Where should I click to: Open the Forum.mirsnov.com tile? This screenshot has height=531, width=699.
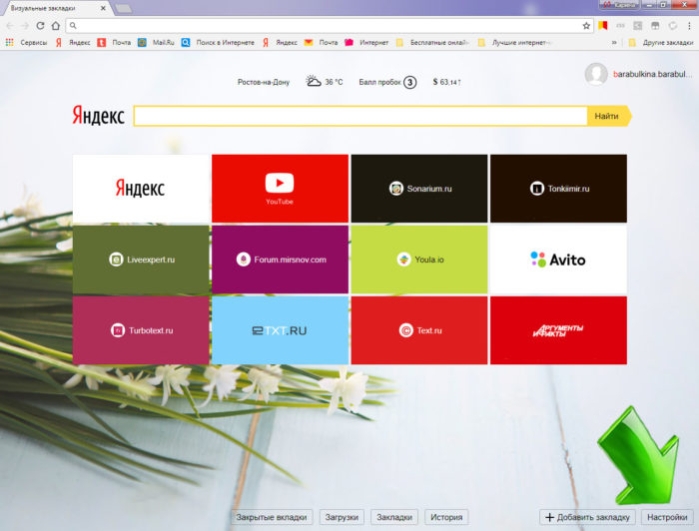coord(280,259)
